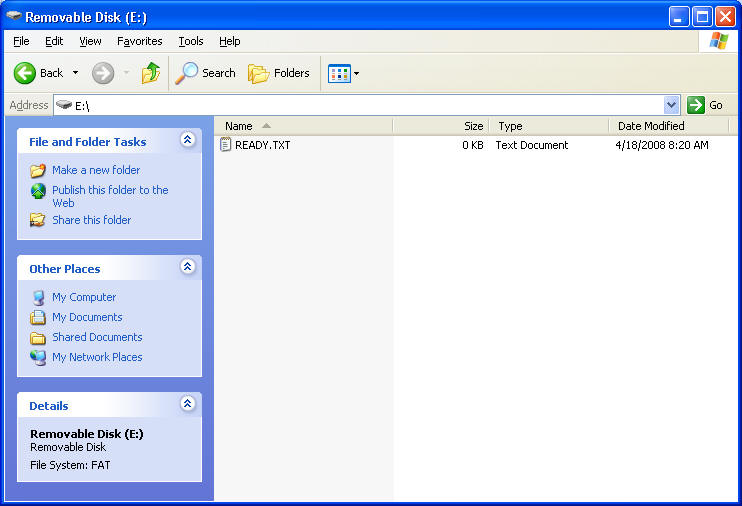
Task: Click the Share this folder icon
Action: coord(38,220)
